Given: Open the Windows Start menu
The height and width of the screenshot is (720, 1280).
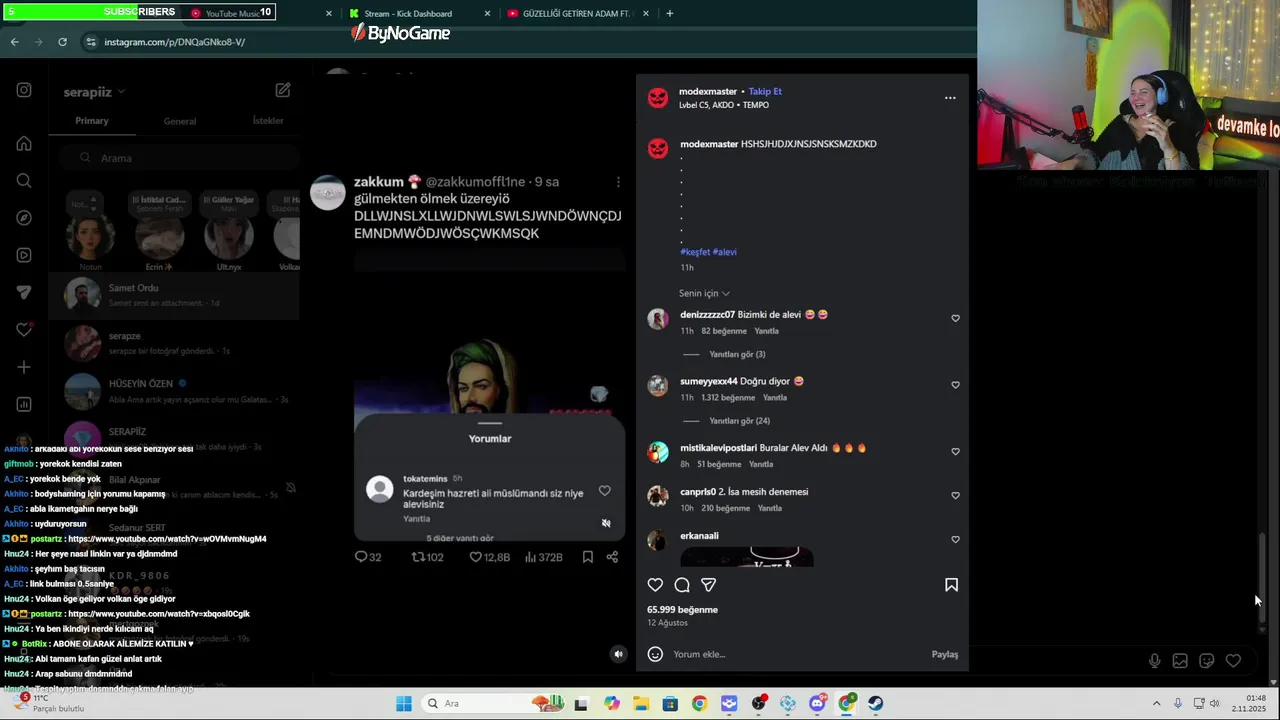Looking at the screenshot, I should pos(403,703).
